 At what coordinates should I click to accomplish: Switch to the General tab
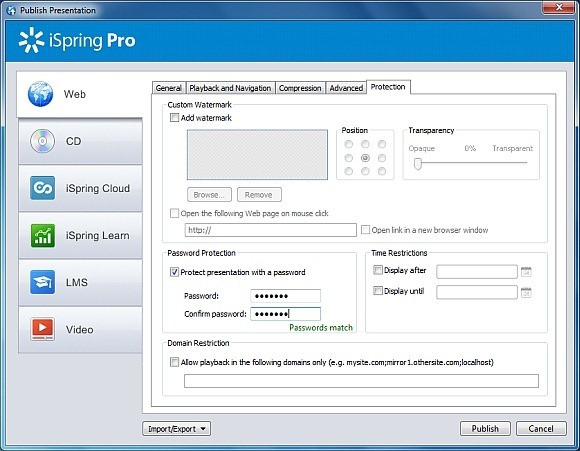pyautogui.click(x=169, y=88)
